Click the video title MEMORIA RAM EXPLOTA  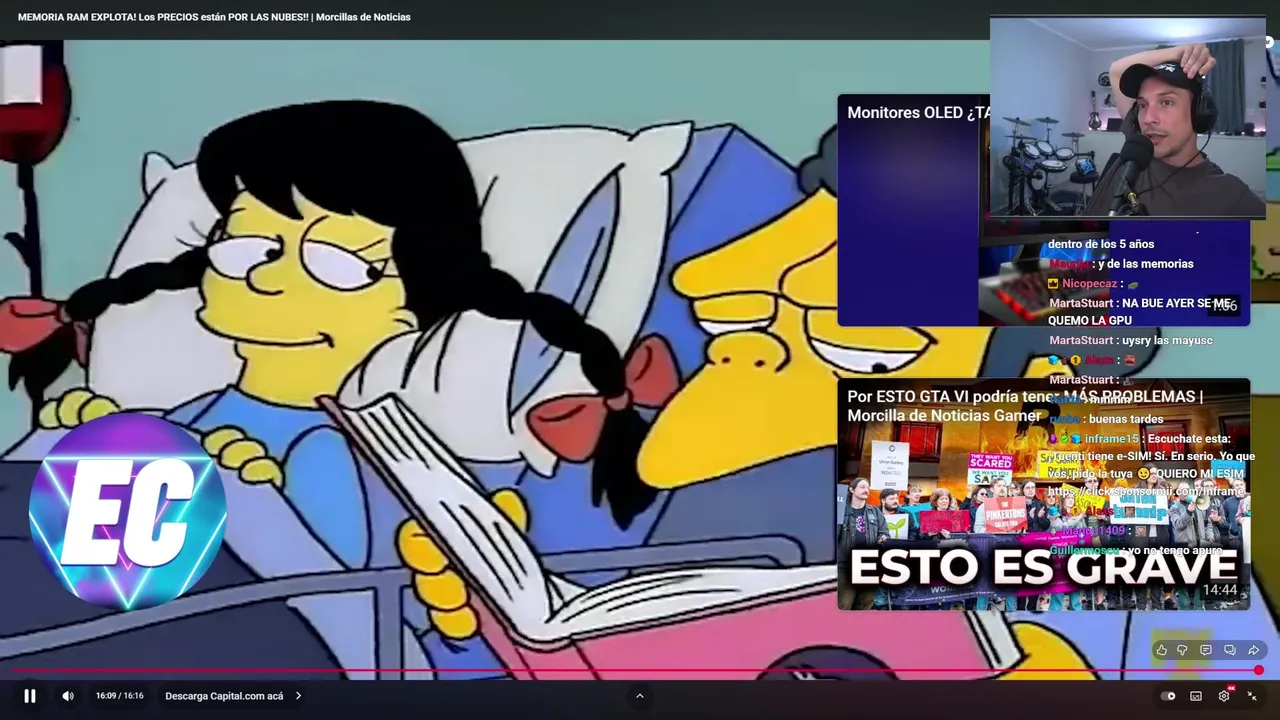[214, 17]
